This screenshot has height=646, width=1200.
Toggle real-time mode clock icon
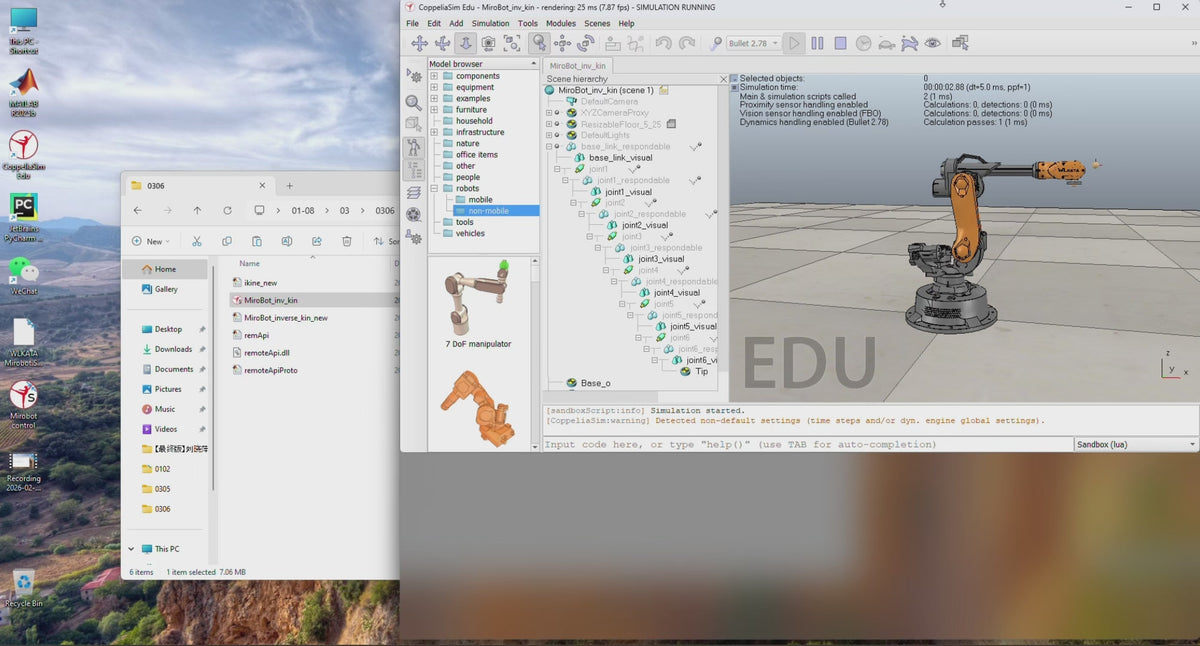click(x=863, y=43)
